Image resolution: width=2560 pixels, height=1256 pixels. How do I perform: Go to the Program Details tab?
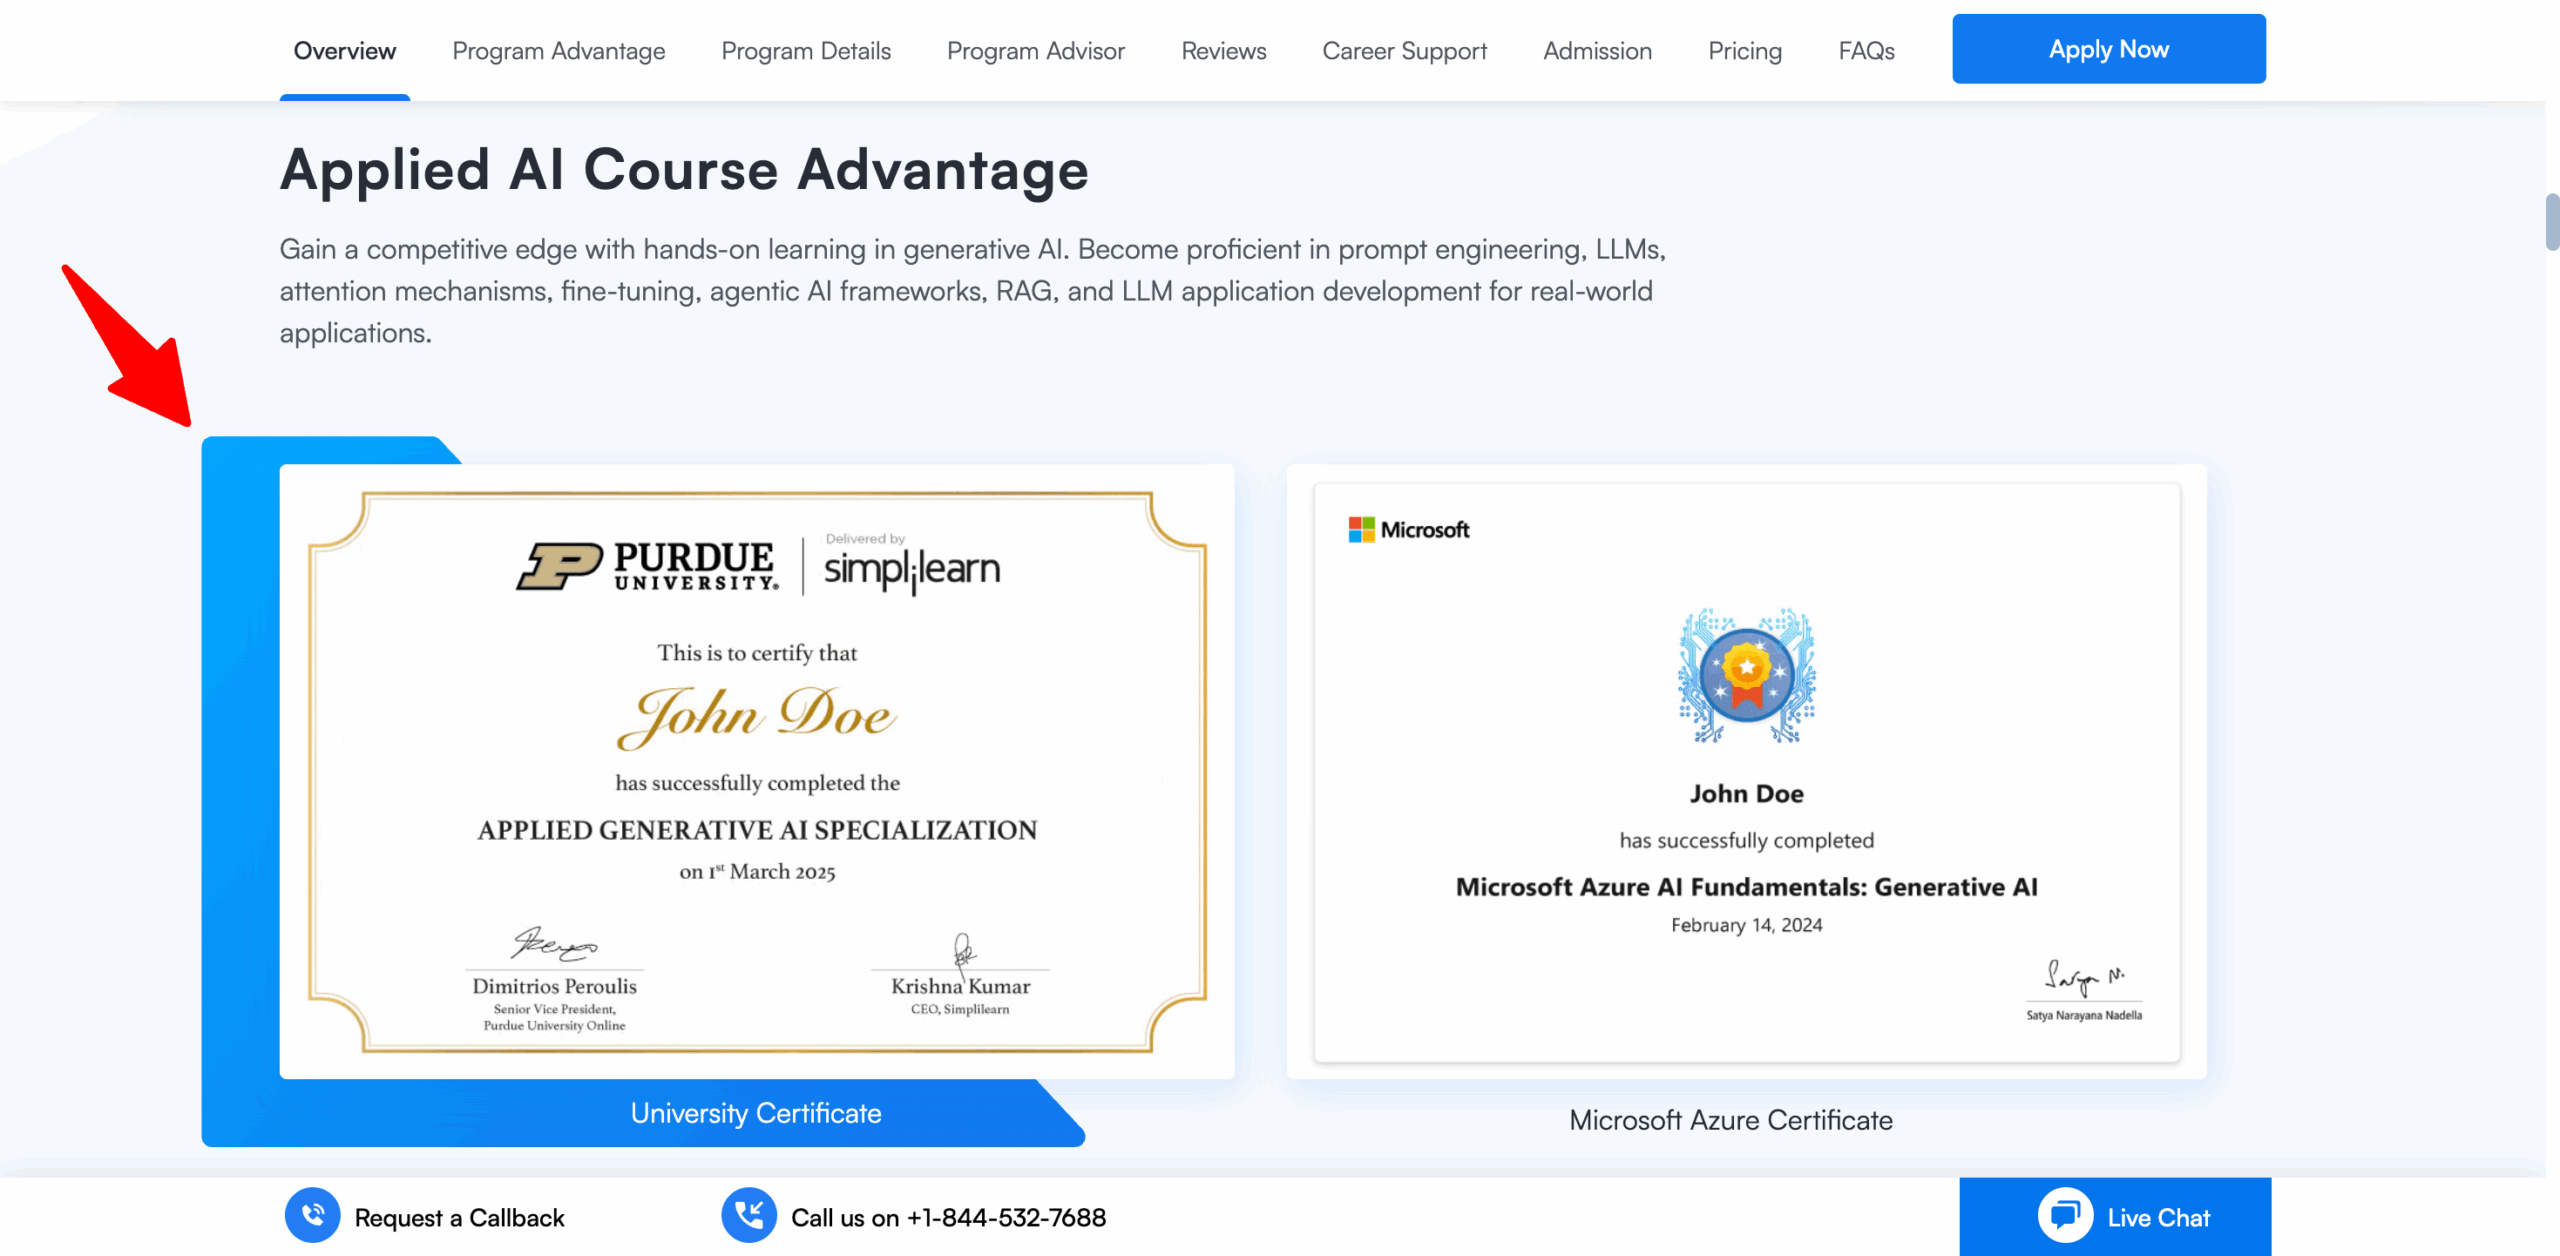[805, 51]
